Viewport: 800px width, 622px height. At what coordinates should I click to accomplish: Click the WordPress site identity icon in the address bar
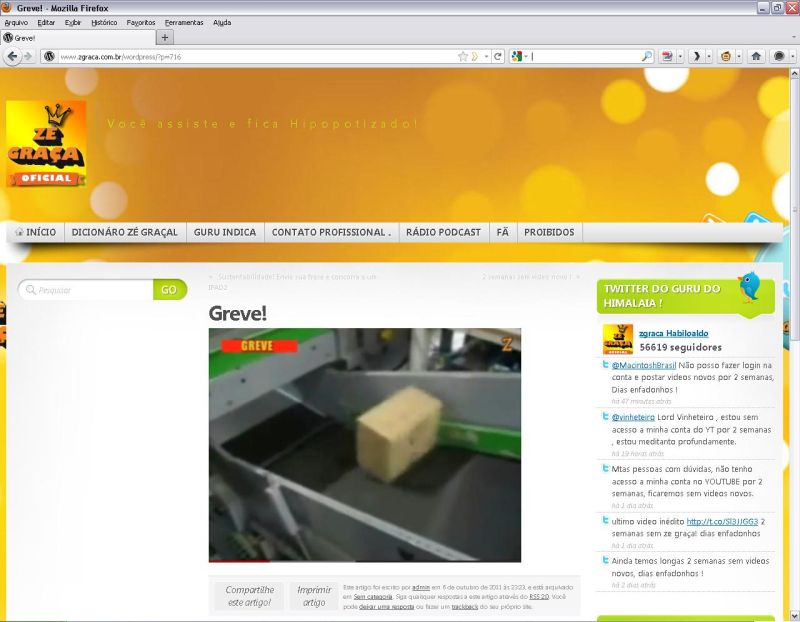(48, 56)
